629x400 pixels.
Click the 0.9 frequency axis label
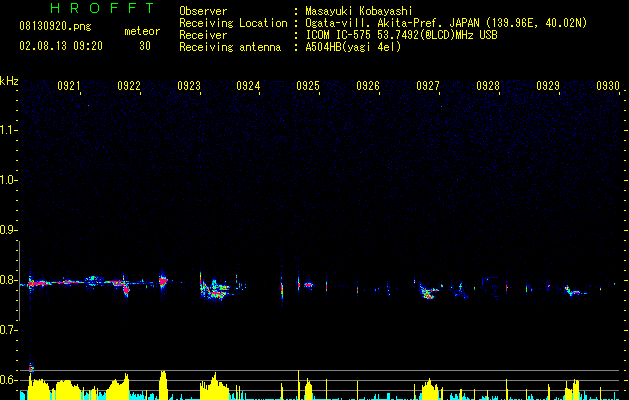(8, 230)
